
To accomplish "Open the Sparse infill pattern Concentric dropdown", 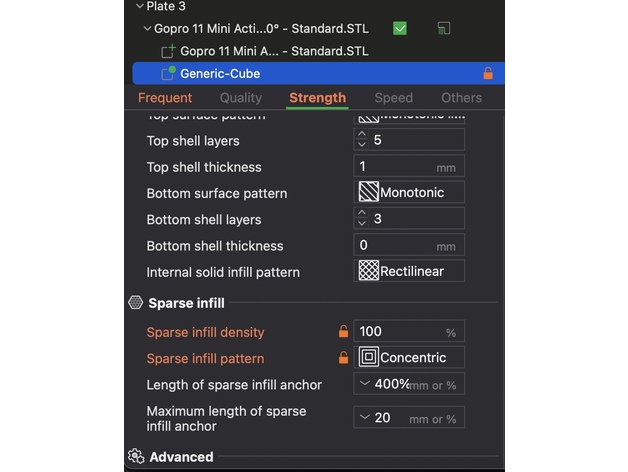I will point(409,358).
